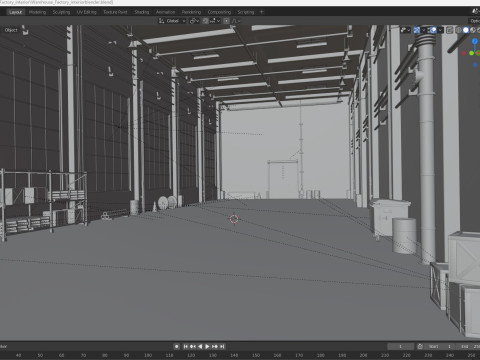Click the green Y axis gizmo handle
The image size is (480, 360).
point(471,53)
